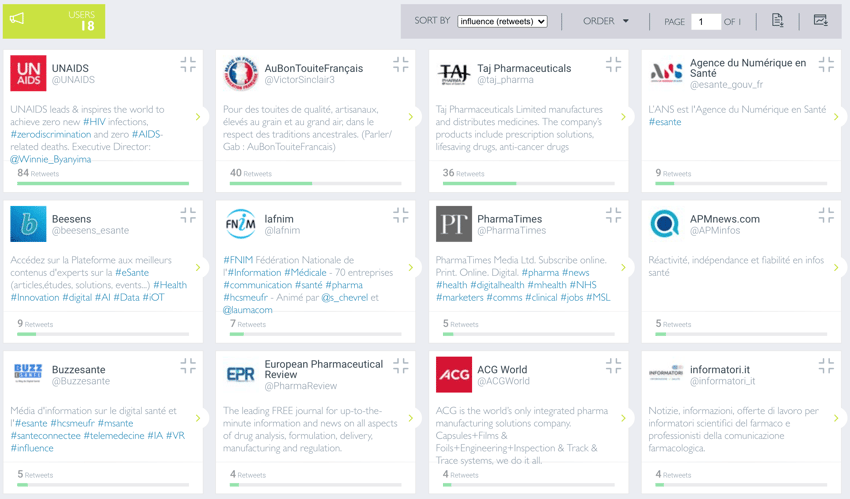Open the #telemedecine hashtag link
The height and width of the screenshot is (499, 850).
point(114,436)
